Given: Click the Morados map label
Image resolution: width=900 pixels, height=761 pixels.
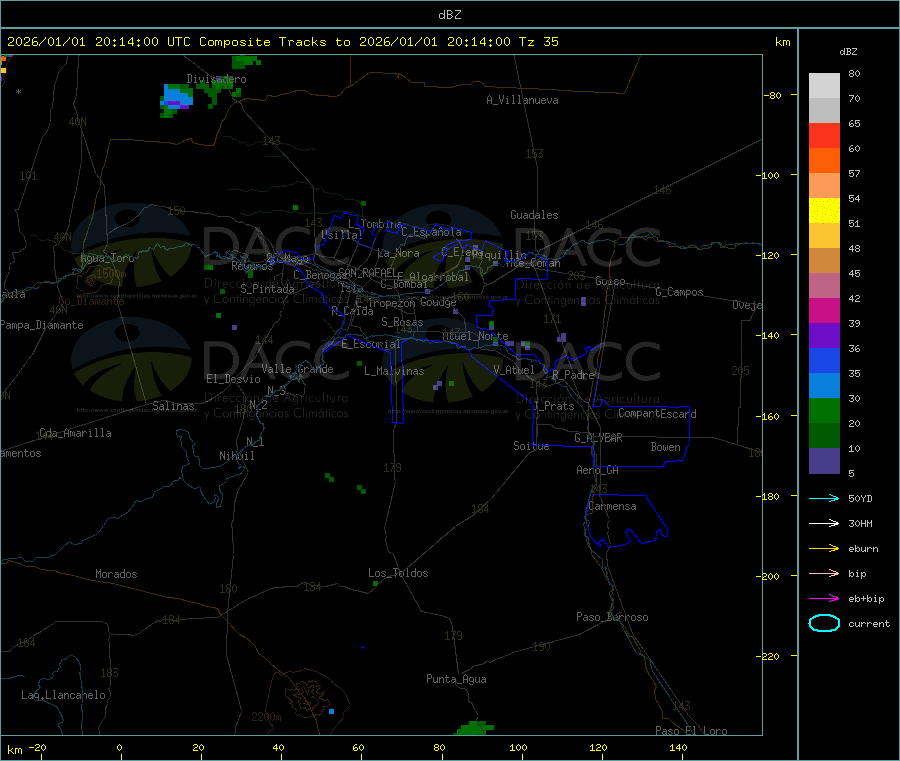Looking at the screenshot, I should point(116,574).
